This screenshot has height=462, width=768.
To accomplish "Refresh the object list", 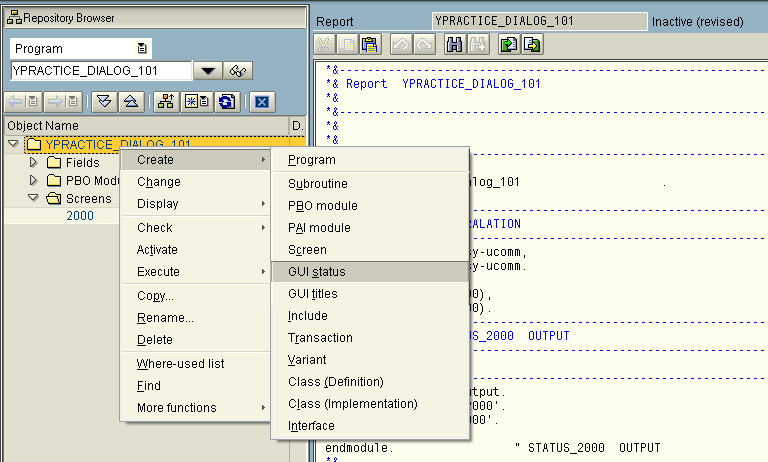I will pyautogui.click(x=227, y=101).
